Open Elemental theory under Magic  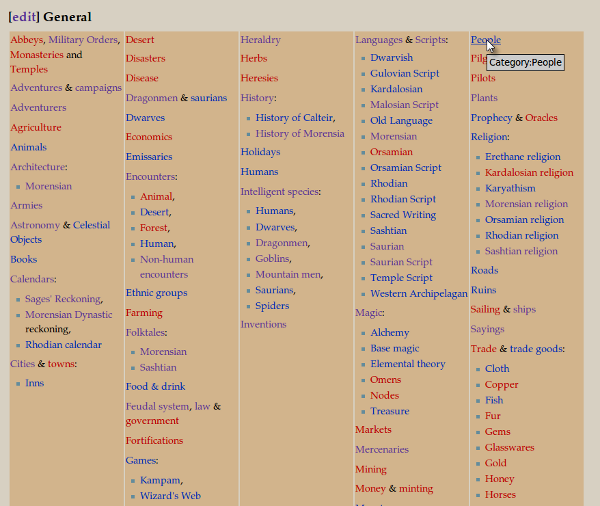pos(407,365)
